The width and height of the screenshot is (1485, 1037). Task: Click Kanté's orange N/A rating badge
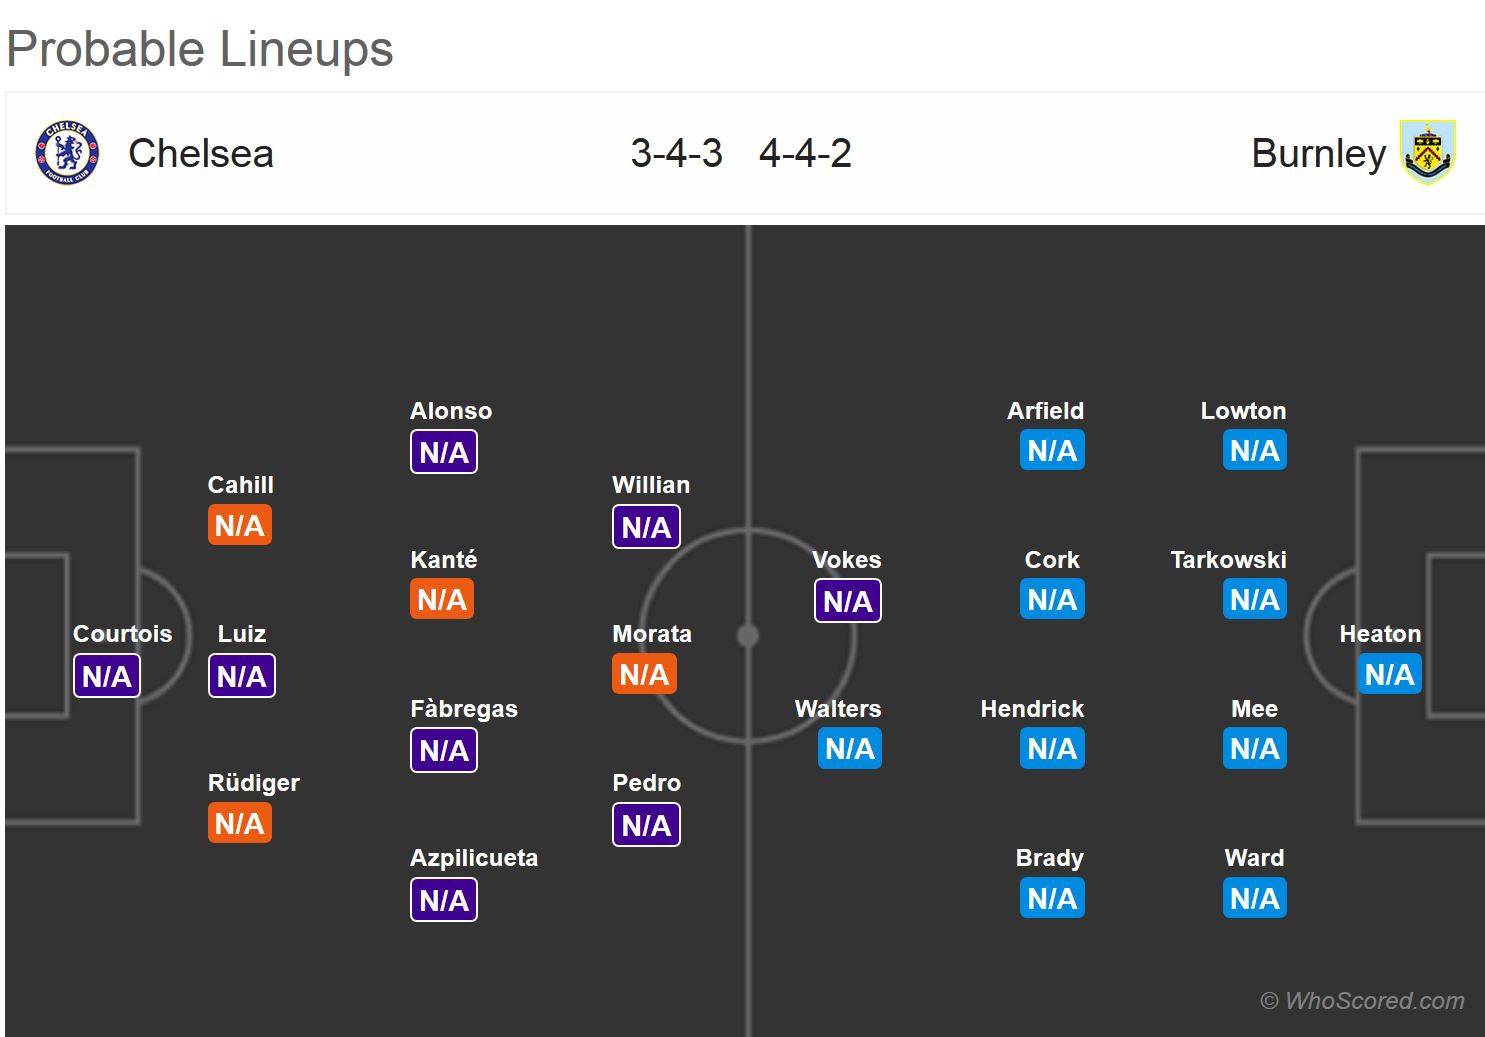tap(442, 599)
